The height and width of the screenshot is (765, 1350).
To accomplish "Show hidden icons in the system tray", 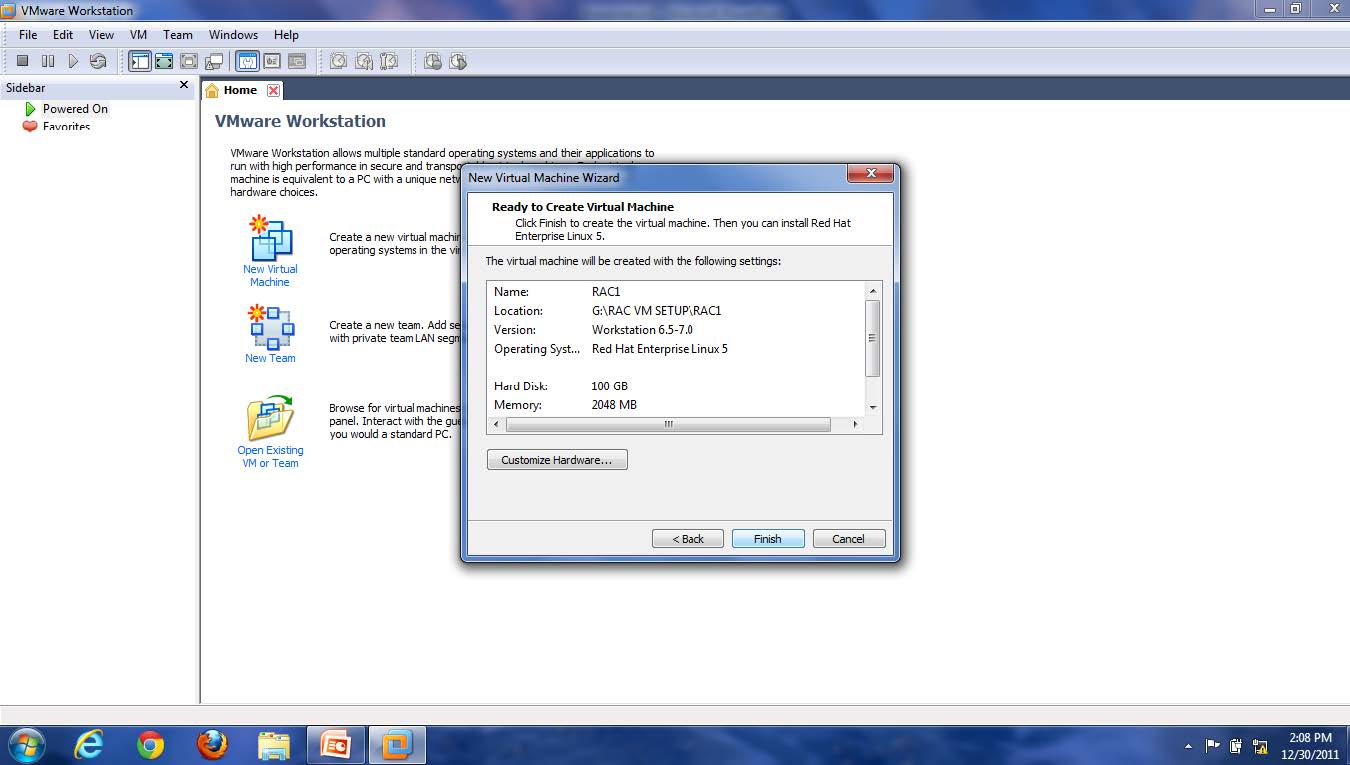I will [x=1188, y=746].
